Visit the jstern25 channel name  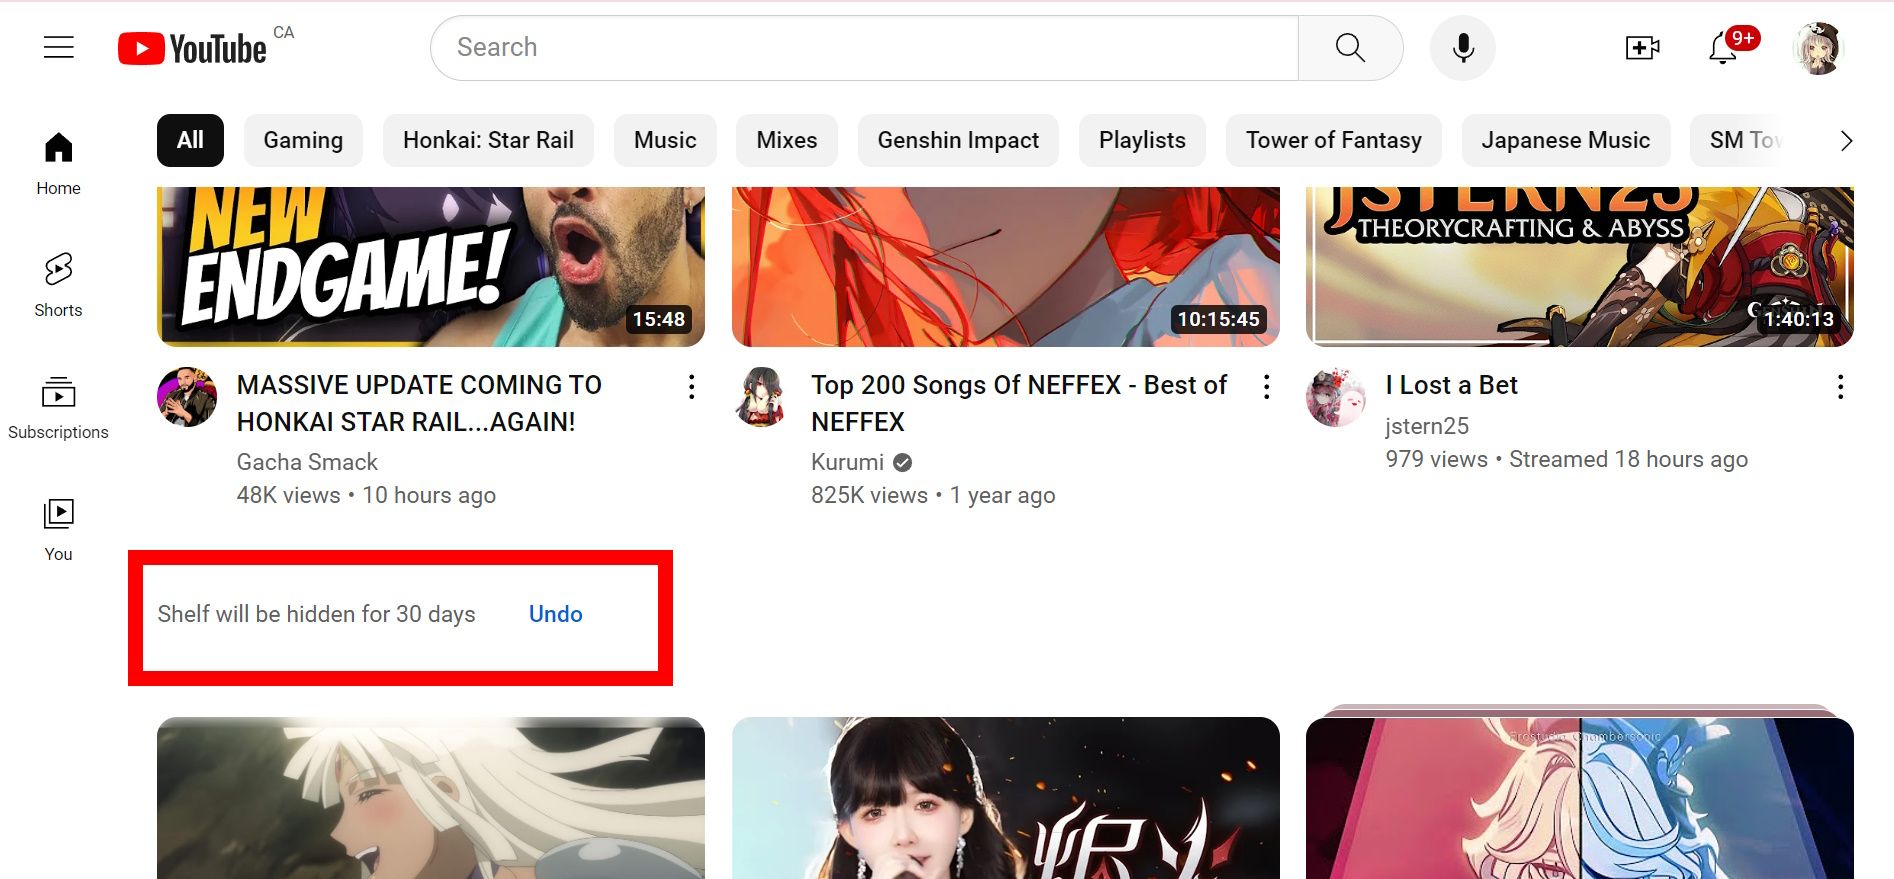(1427, 426)
